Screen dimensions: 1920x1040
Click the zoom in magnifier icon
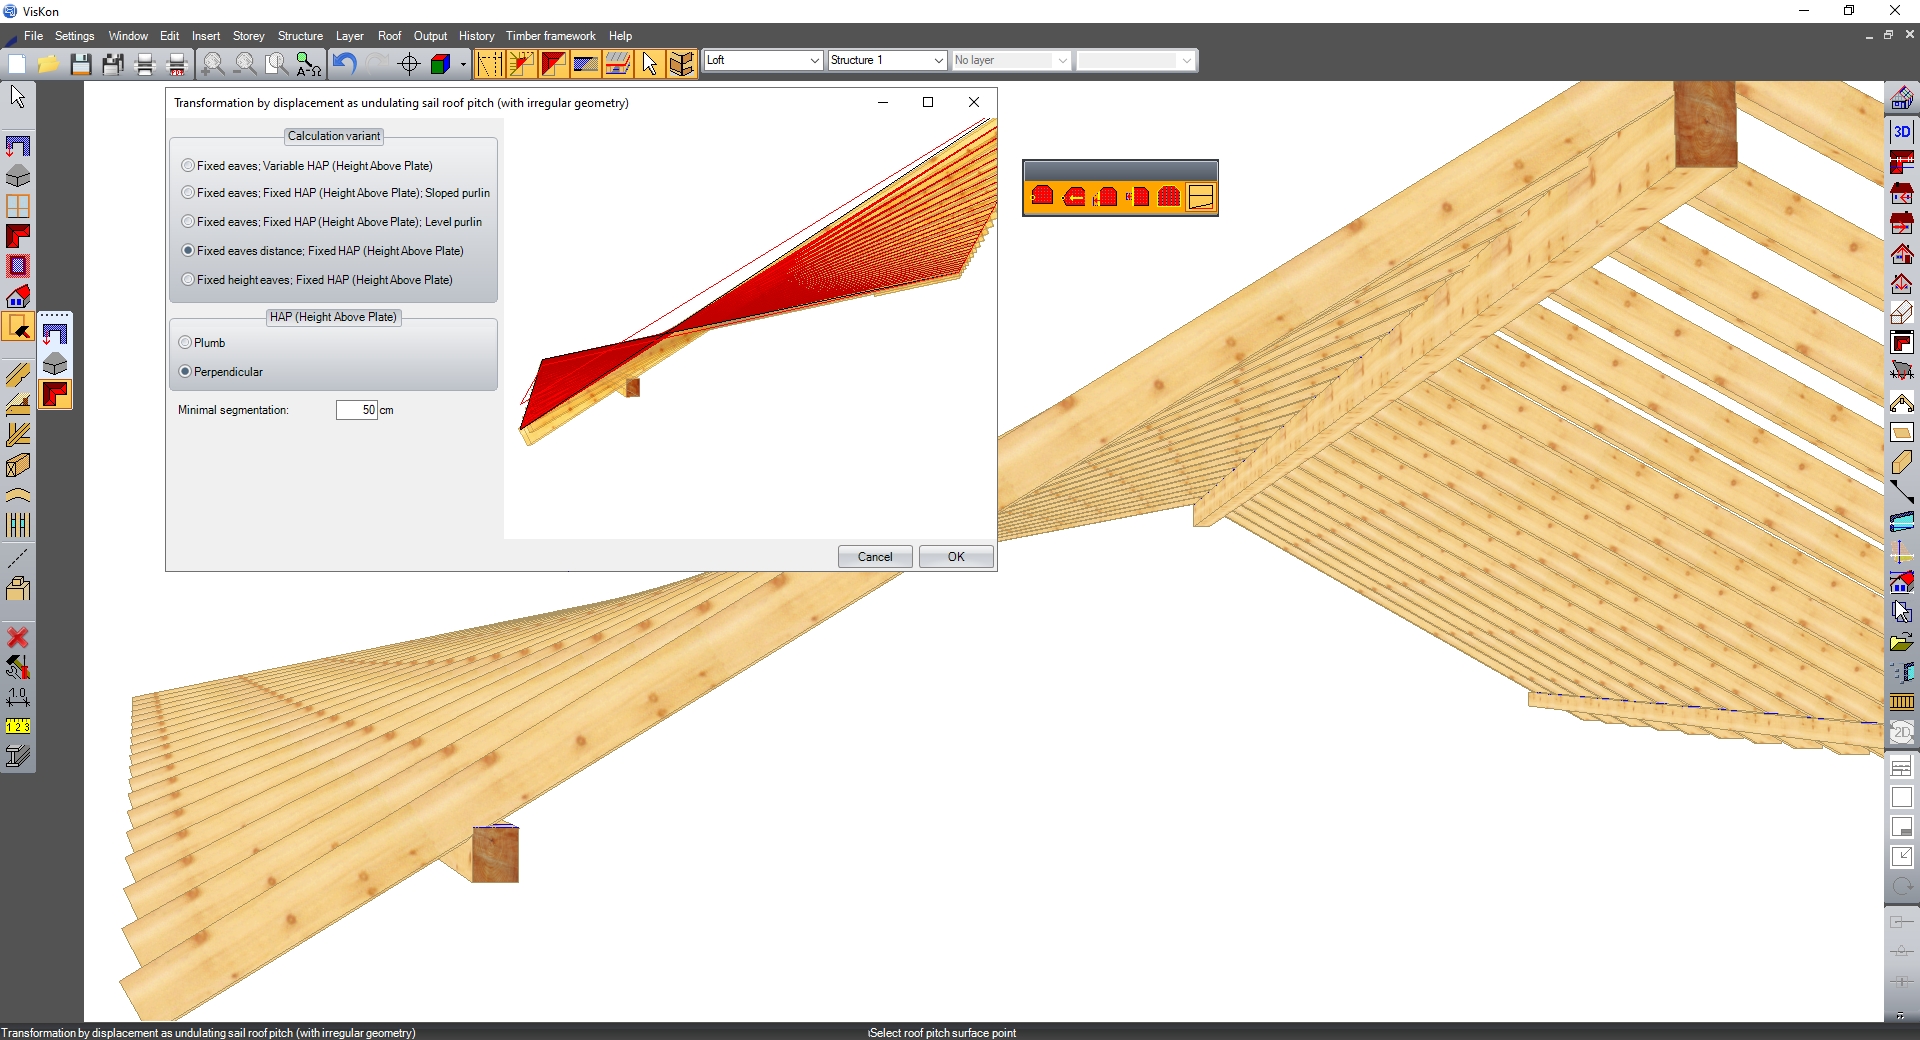point(212,65)
